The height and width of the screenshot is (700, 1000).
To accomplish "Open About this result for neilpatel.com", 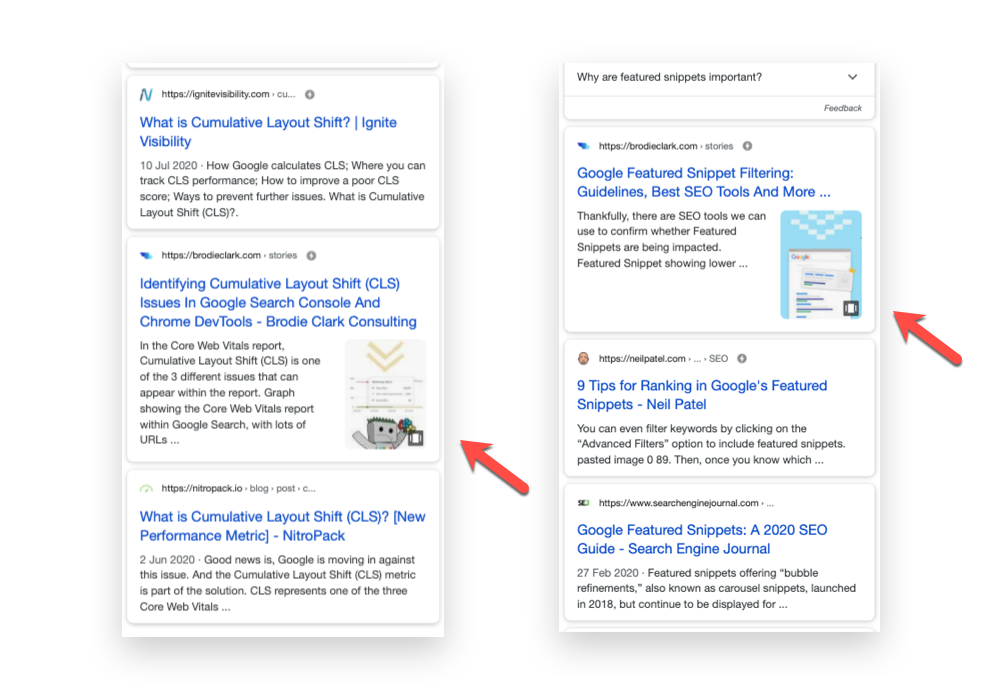I will pos(741,357).
